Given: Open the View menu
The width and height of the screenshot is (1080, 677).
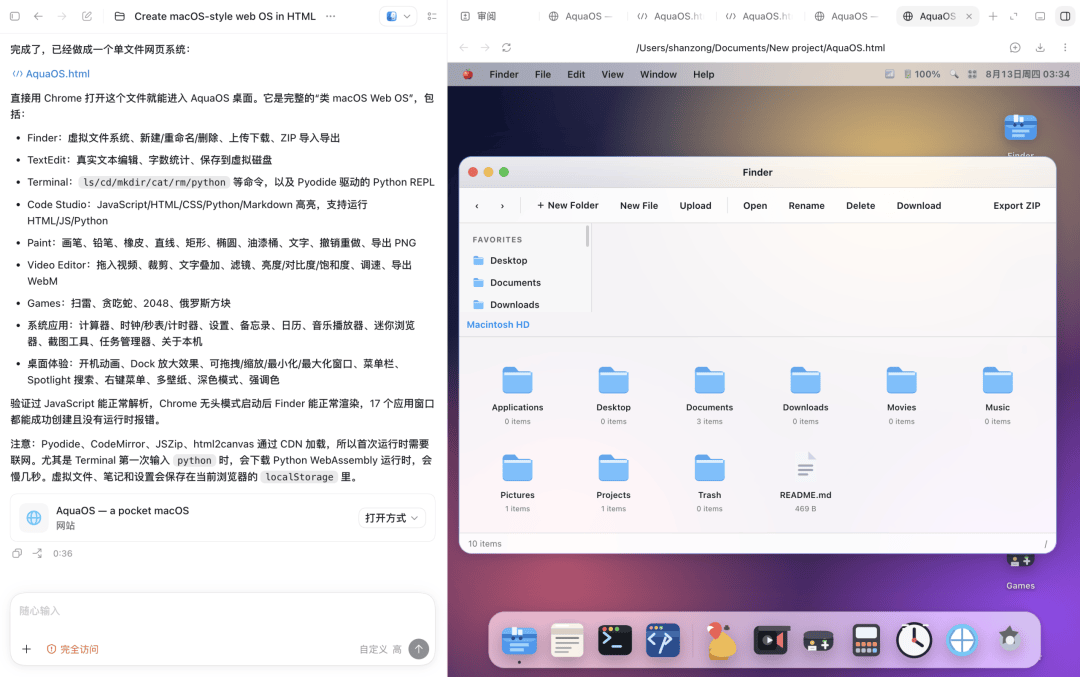Looking at the screenshot, I should pyautogui.click(x=612, y=74).
